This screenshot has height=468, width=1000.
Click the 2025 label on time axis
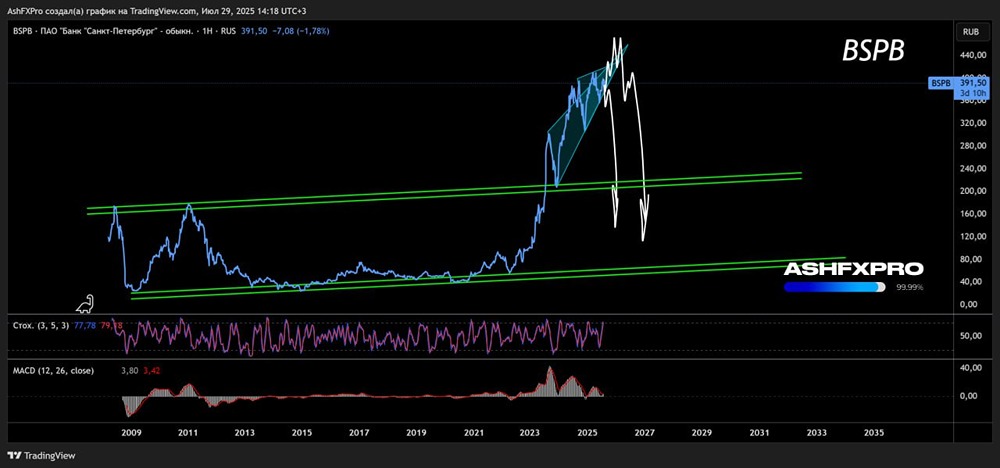point(587,433)
